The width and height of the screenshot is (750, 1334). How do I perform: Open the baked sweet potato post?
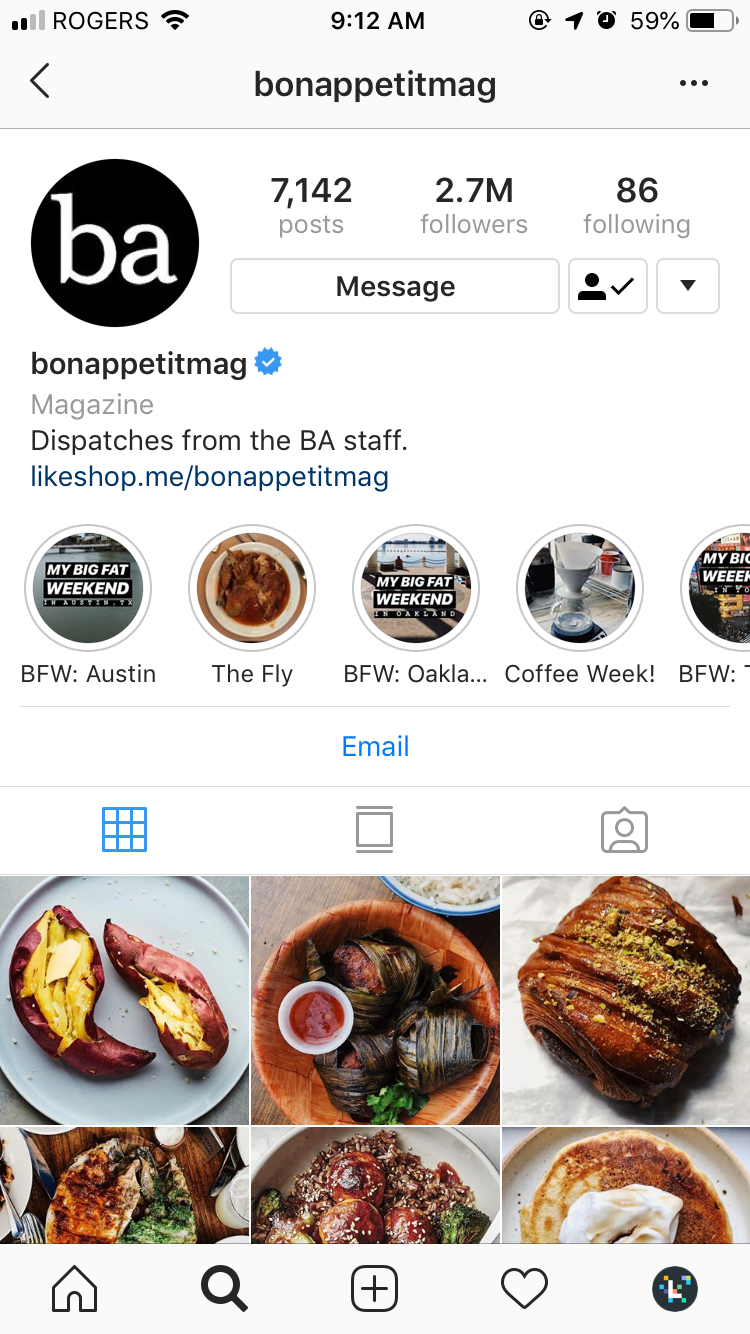point(124,1000)
